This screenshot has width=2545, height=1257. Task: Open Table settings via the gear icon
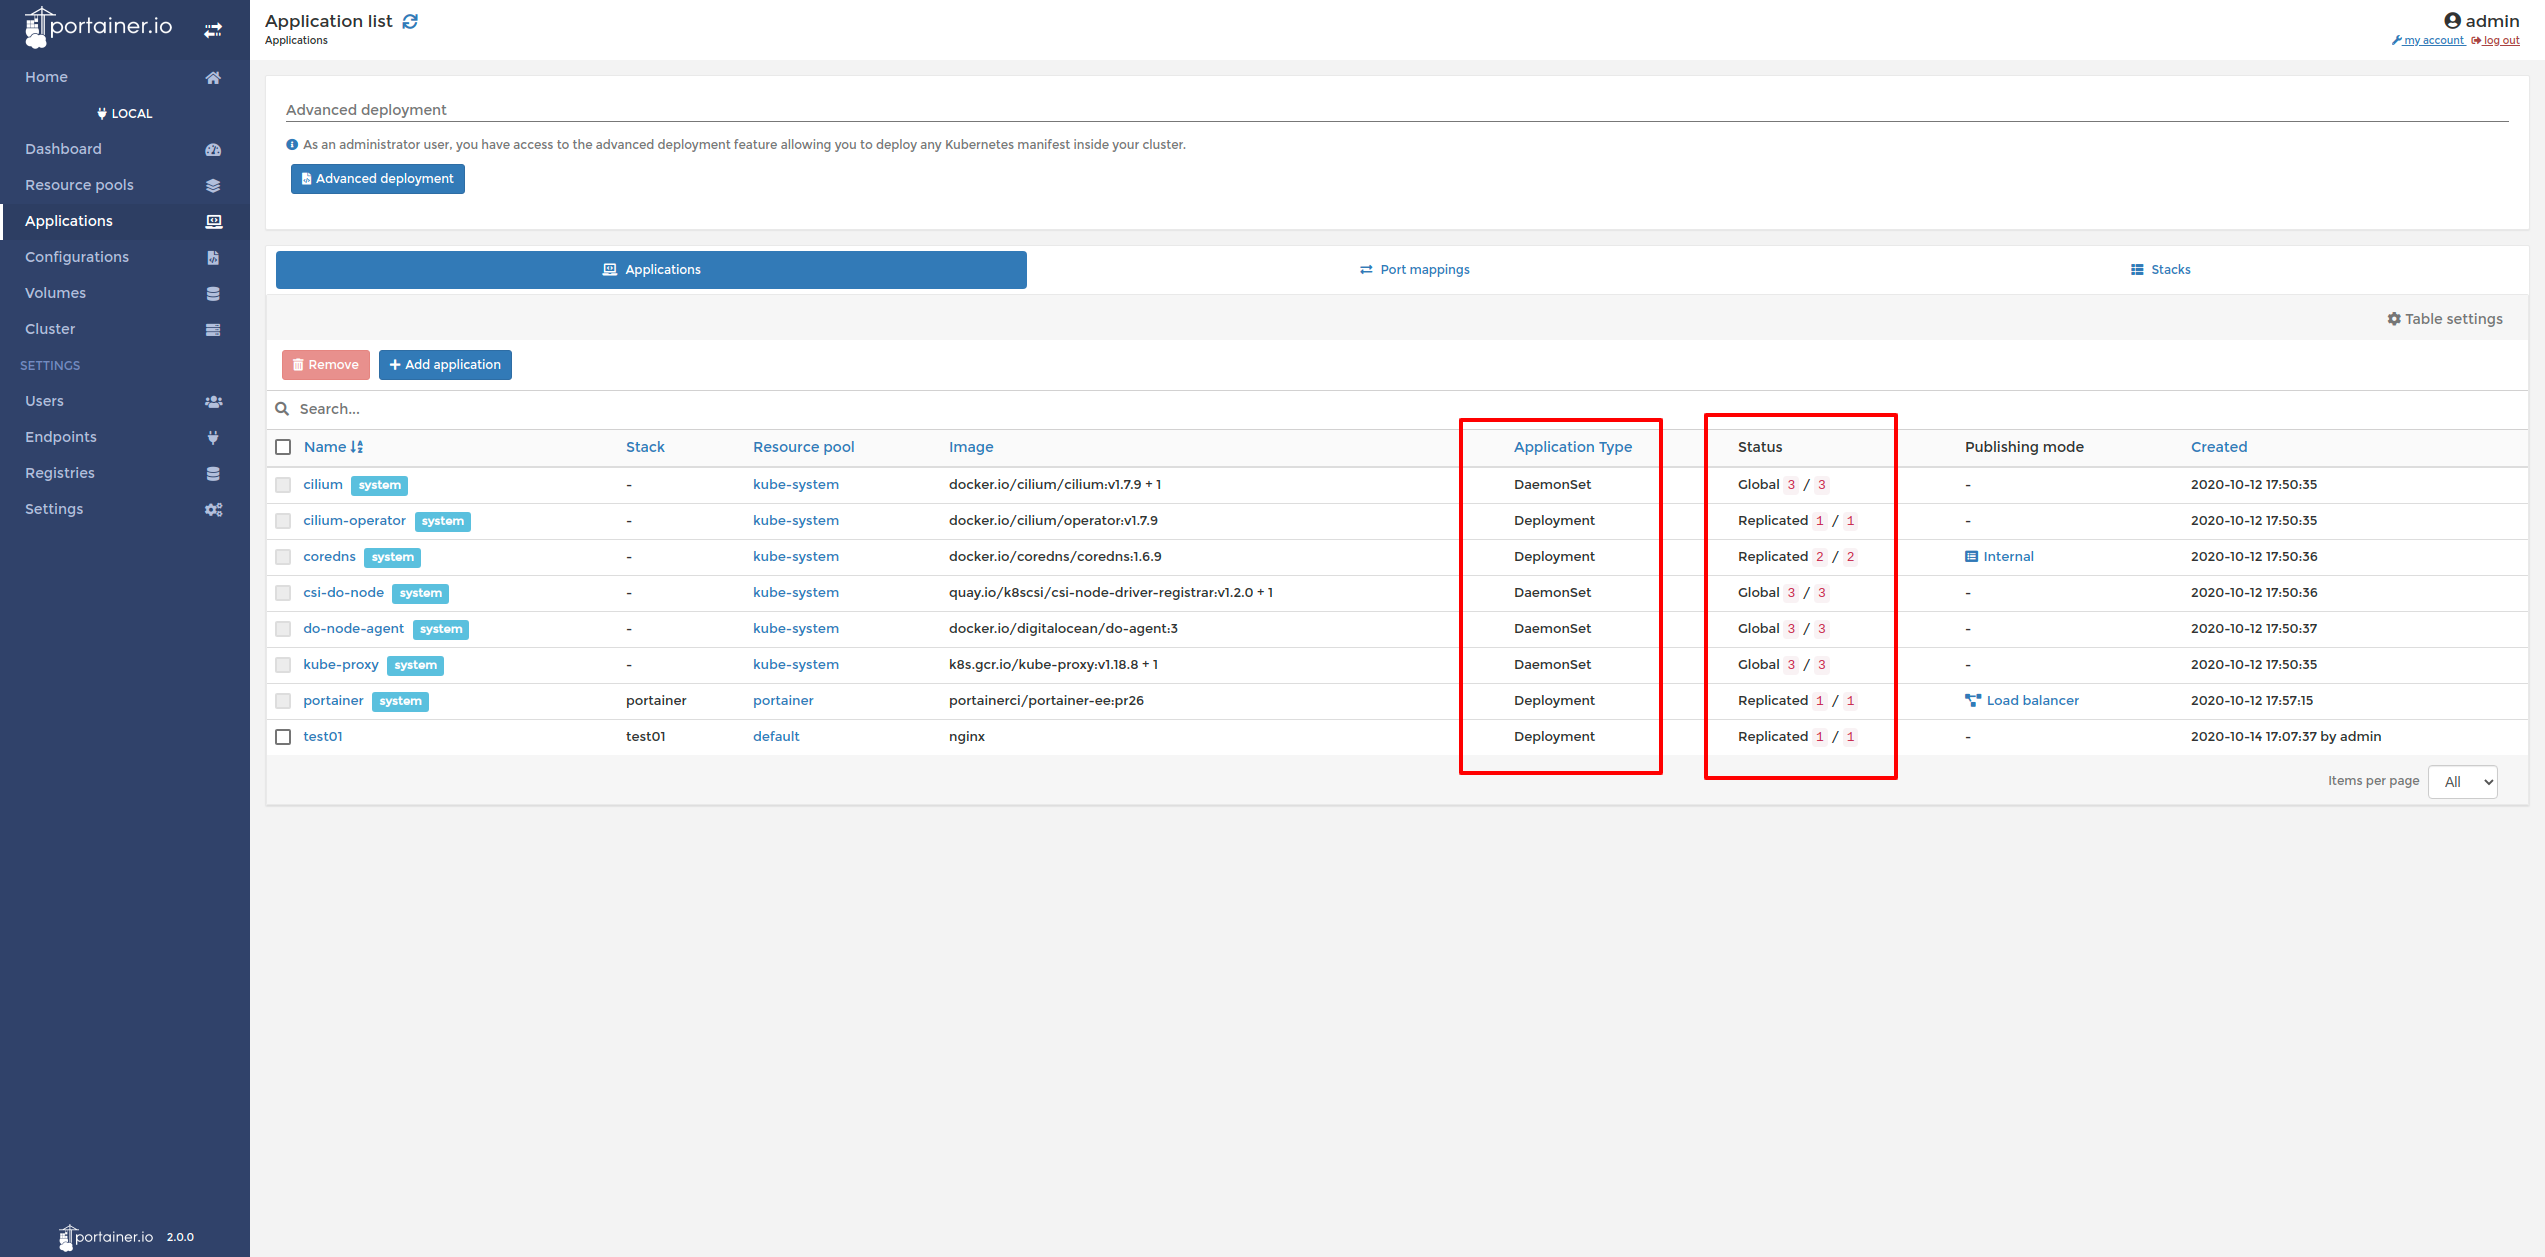tap(2395, 318)
